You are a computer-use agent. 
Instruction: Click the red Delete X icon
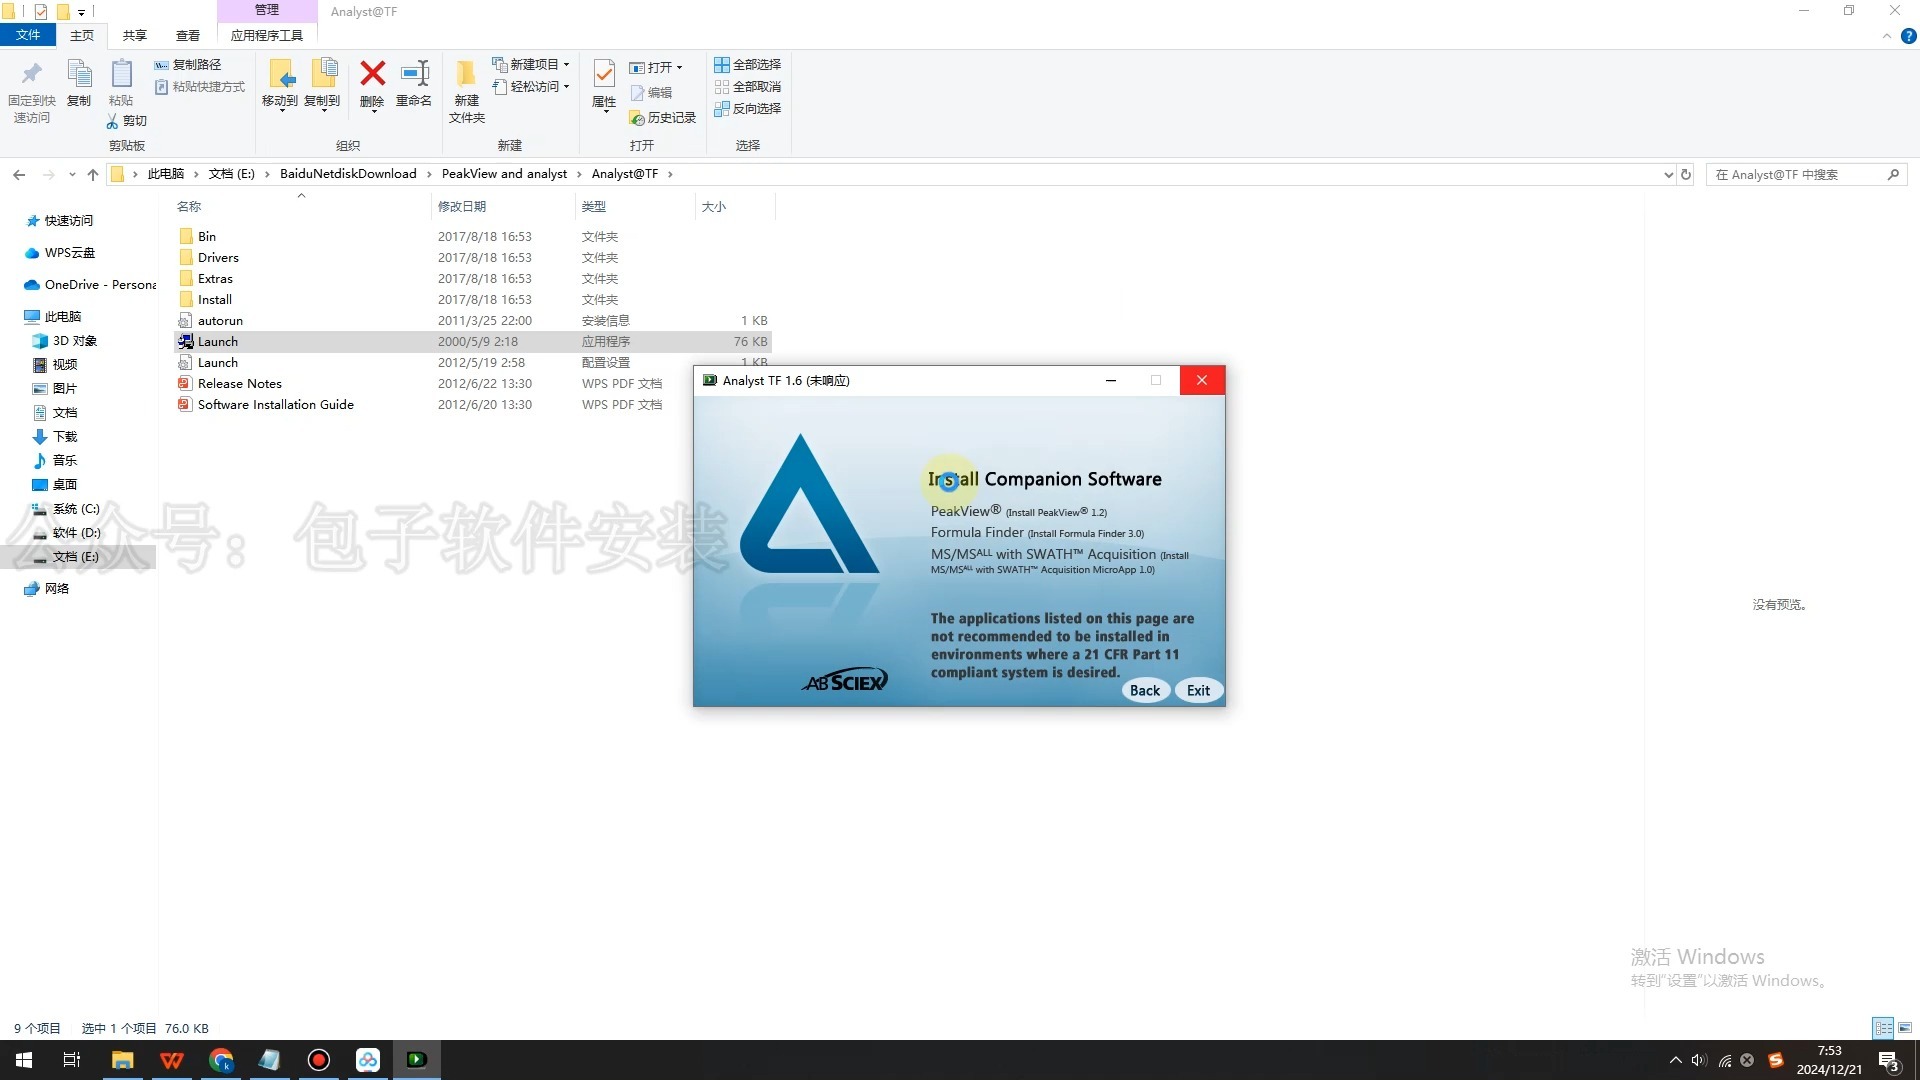tap(372, 73)
